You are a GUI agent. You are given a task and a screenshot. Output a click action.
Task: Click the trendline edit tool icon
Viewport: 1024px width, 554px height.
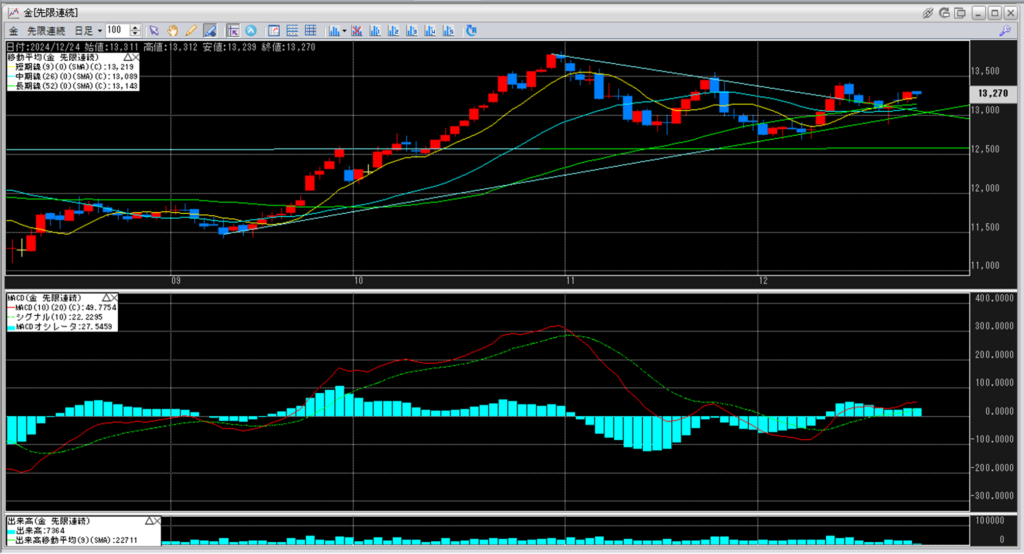[209, 30]
